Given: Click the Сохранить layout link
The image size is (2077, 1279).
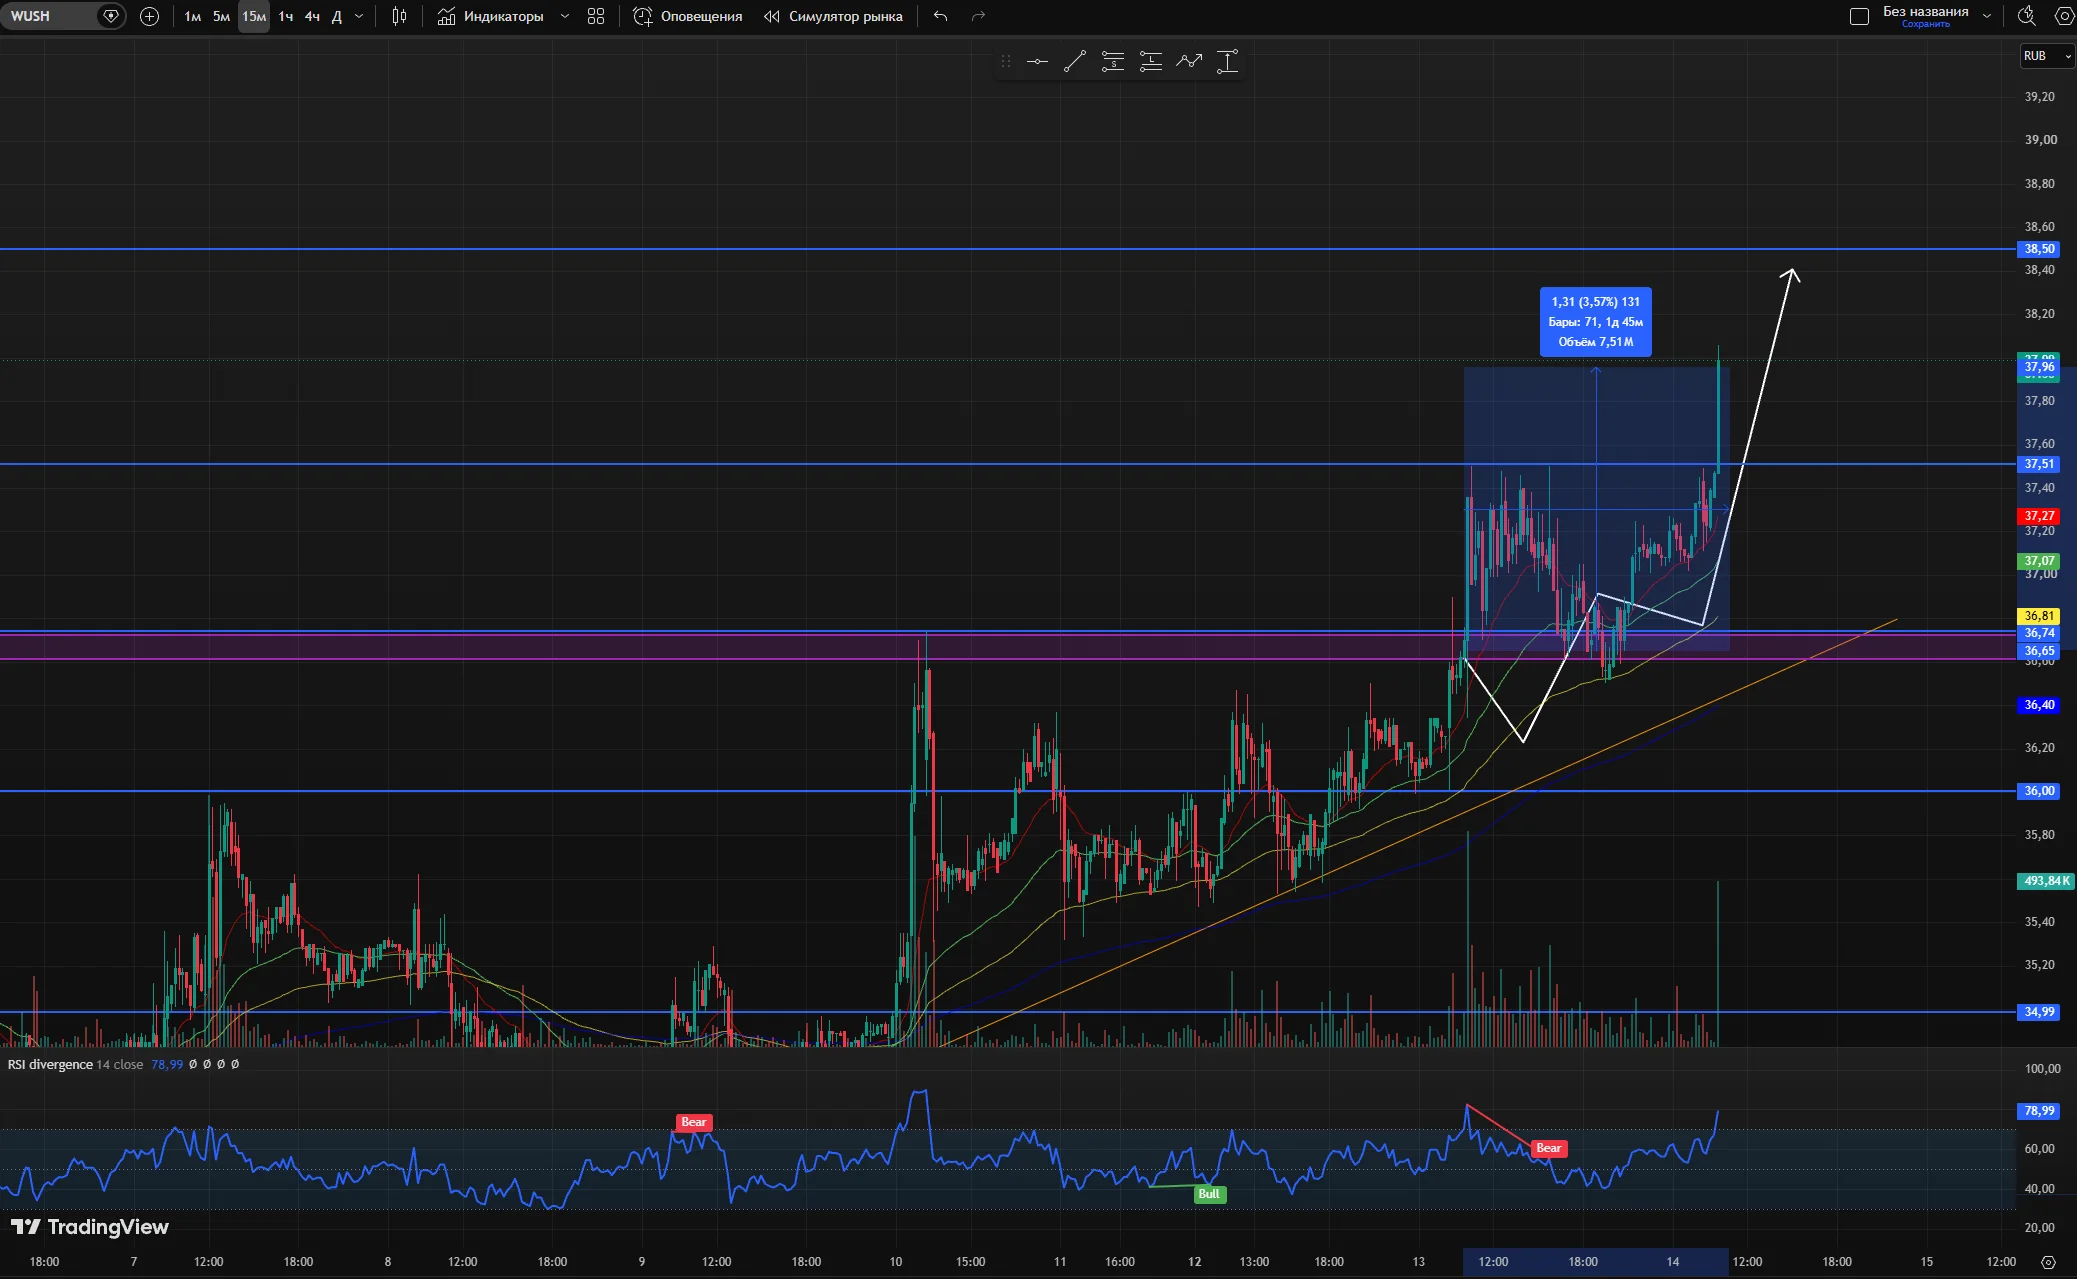Looking at the screenshot, I should [x=1925, y=24].
